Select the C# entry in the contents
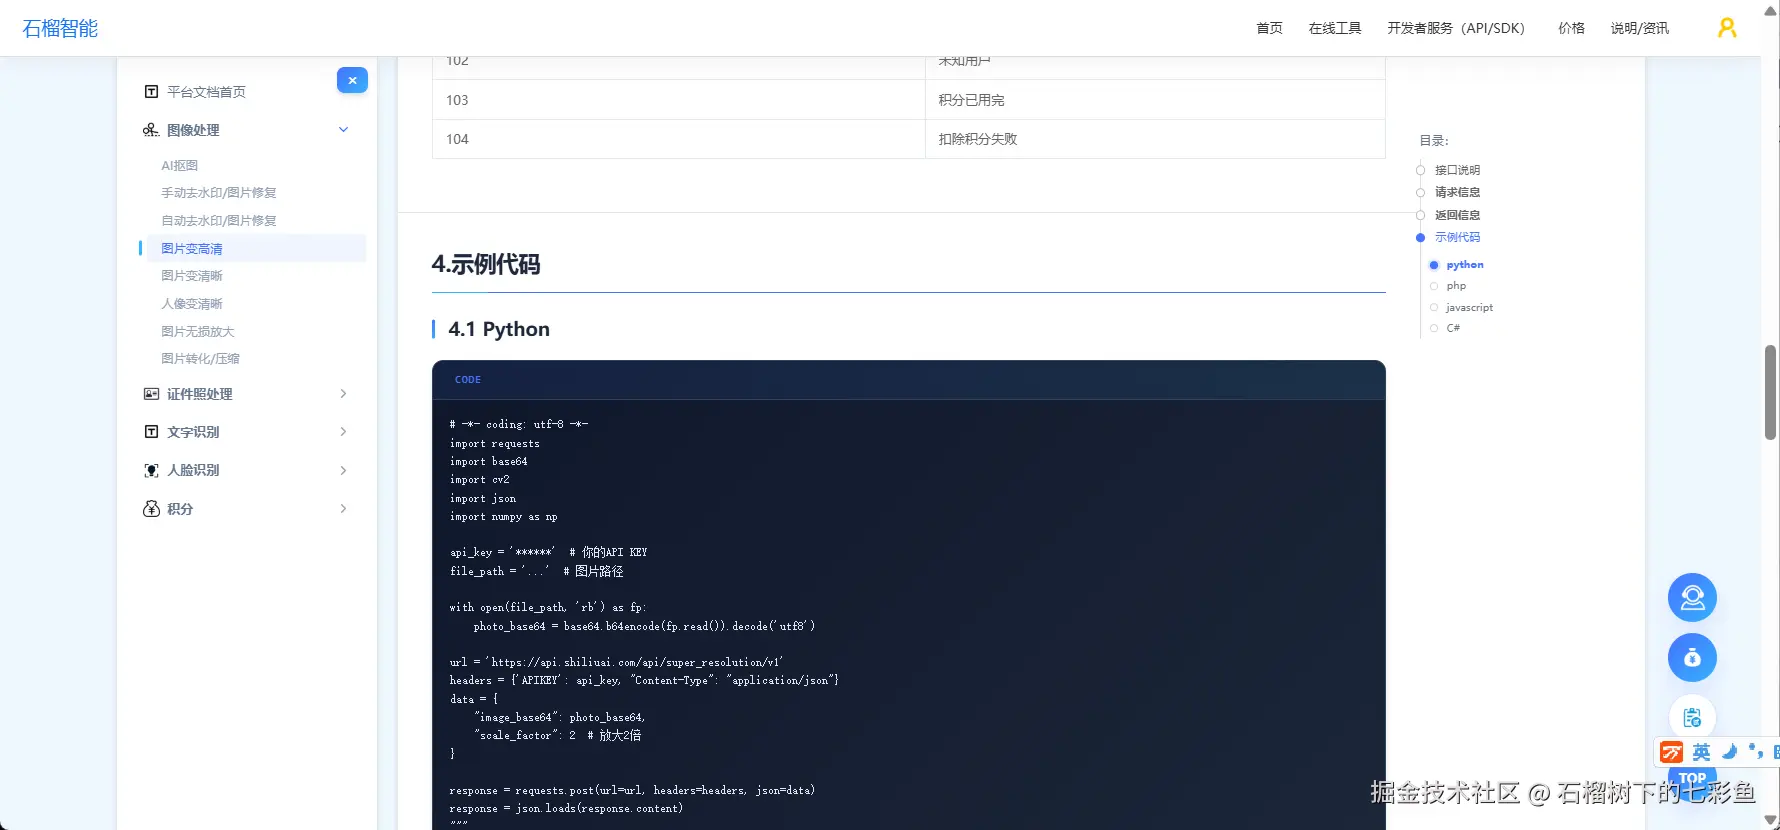1780x830 pixels. pos(1453,328)
